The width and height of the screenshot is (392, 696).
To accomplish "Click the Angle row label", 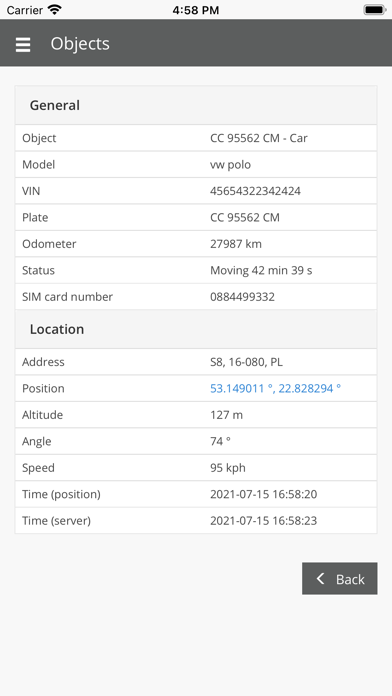I will coord(36,442).
